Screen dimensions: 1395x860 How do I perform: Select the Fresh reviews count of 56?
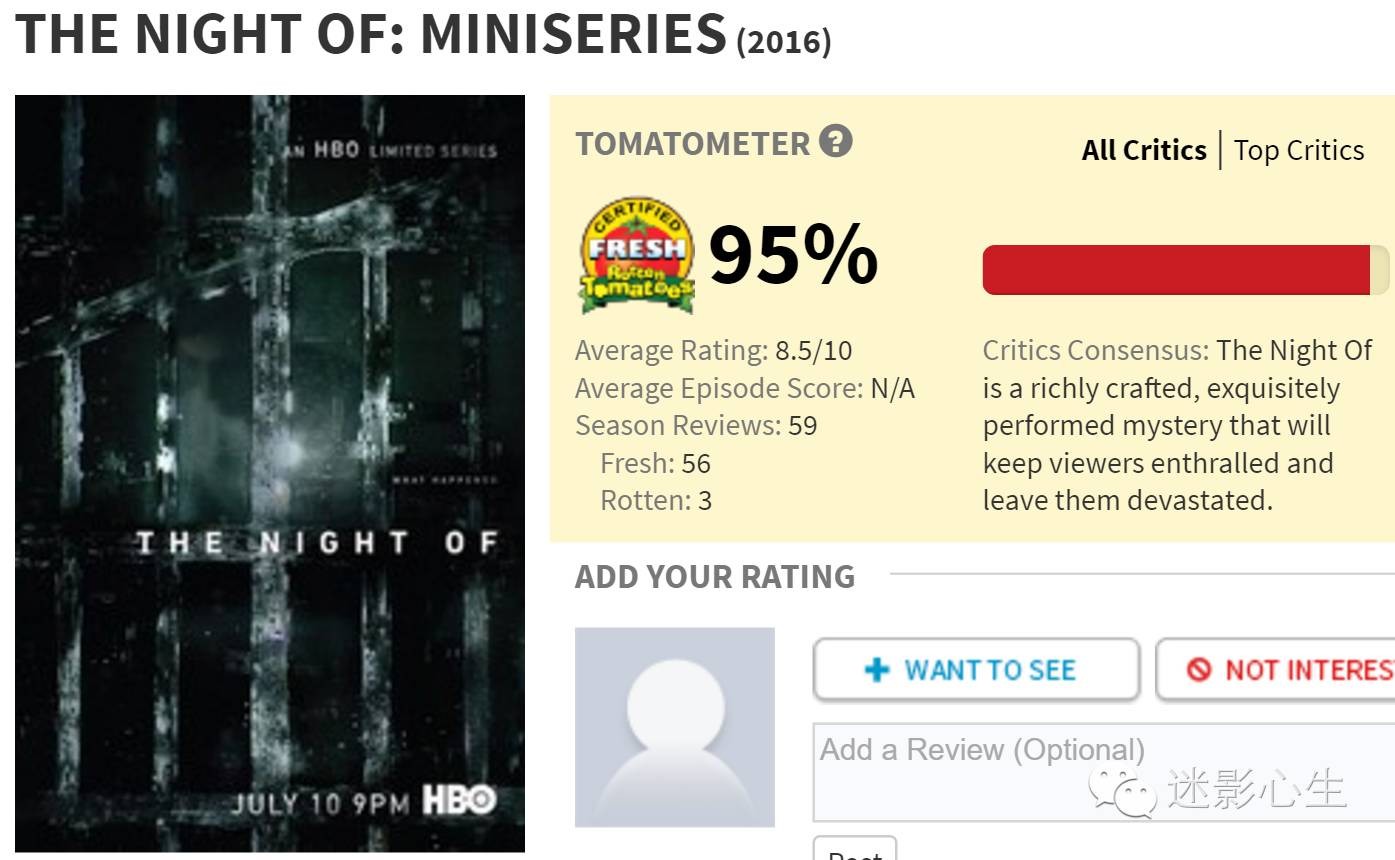coord(696,464)
